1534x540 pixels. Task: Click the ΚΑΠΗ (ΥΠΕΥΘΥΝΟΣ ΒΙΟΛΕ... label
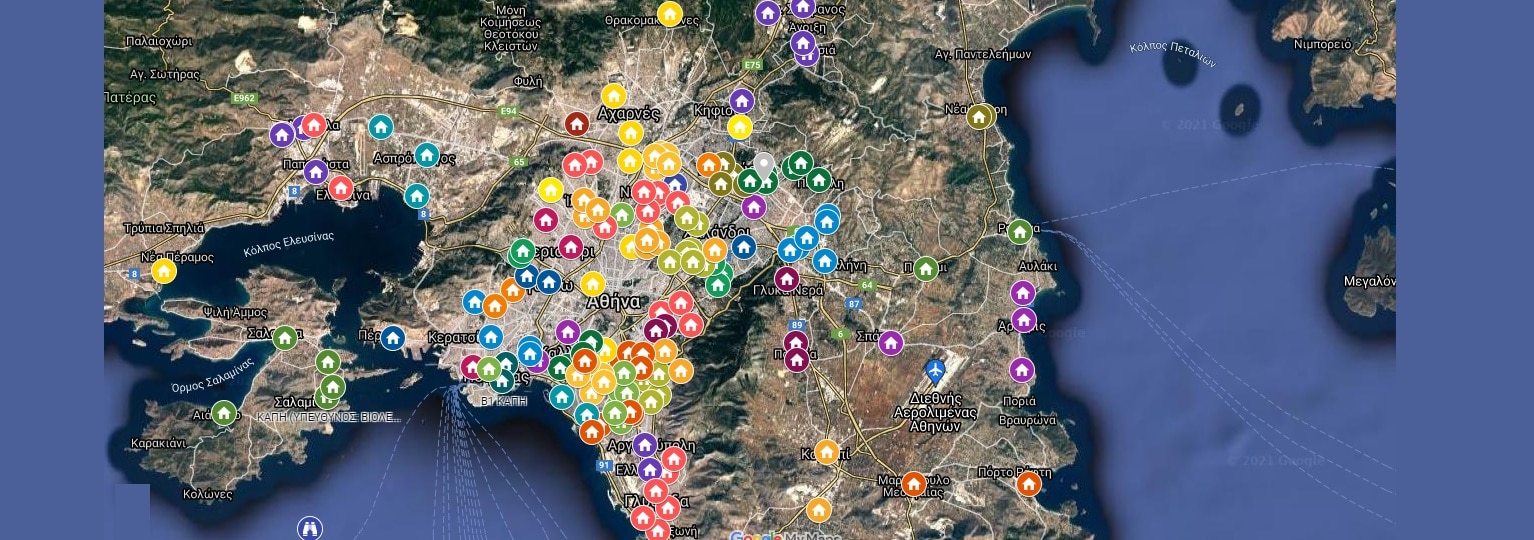328,417
